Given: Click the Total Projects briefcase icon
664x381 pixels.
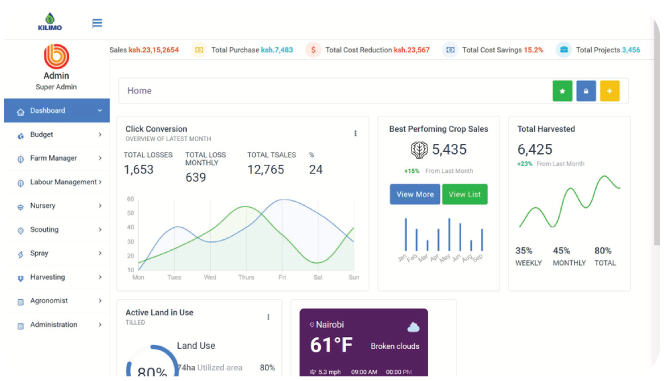Looking at the screenshot, I should [564, 50].
